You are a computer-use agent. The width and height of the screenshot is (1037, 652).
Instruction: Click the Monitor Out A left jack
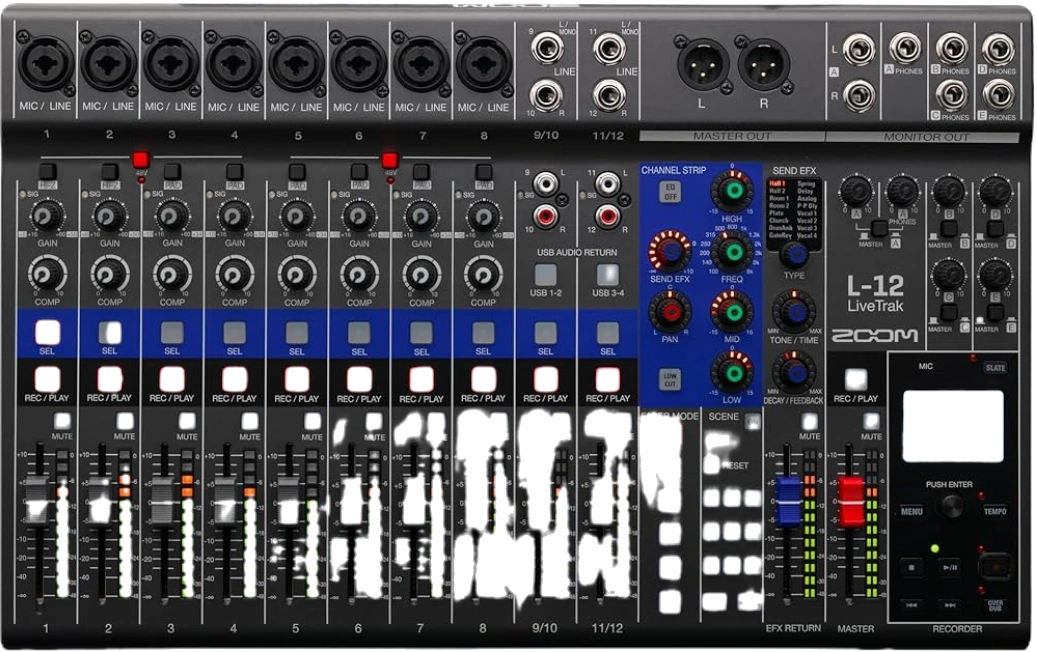[x=858, y=49]
